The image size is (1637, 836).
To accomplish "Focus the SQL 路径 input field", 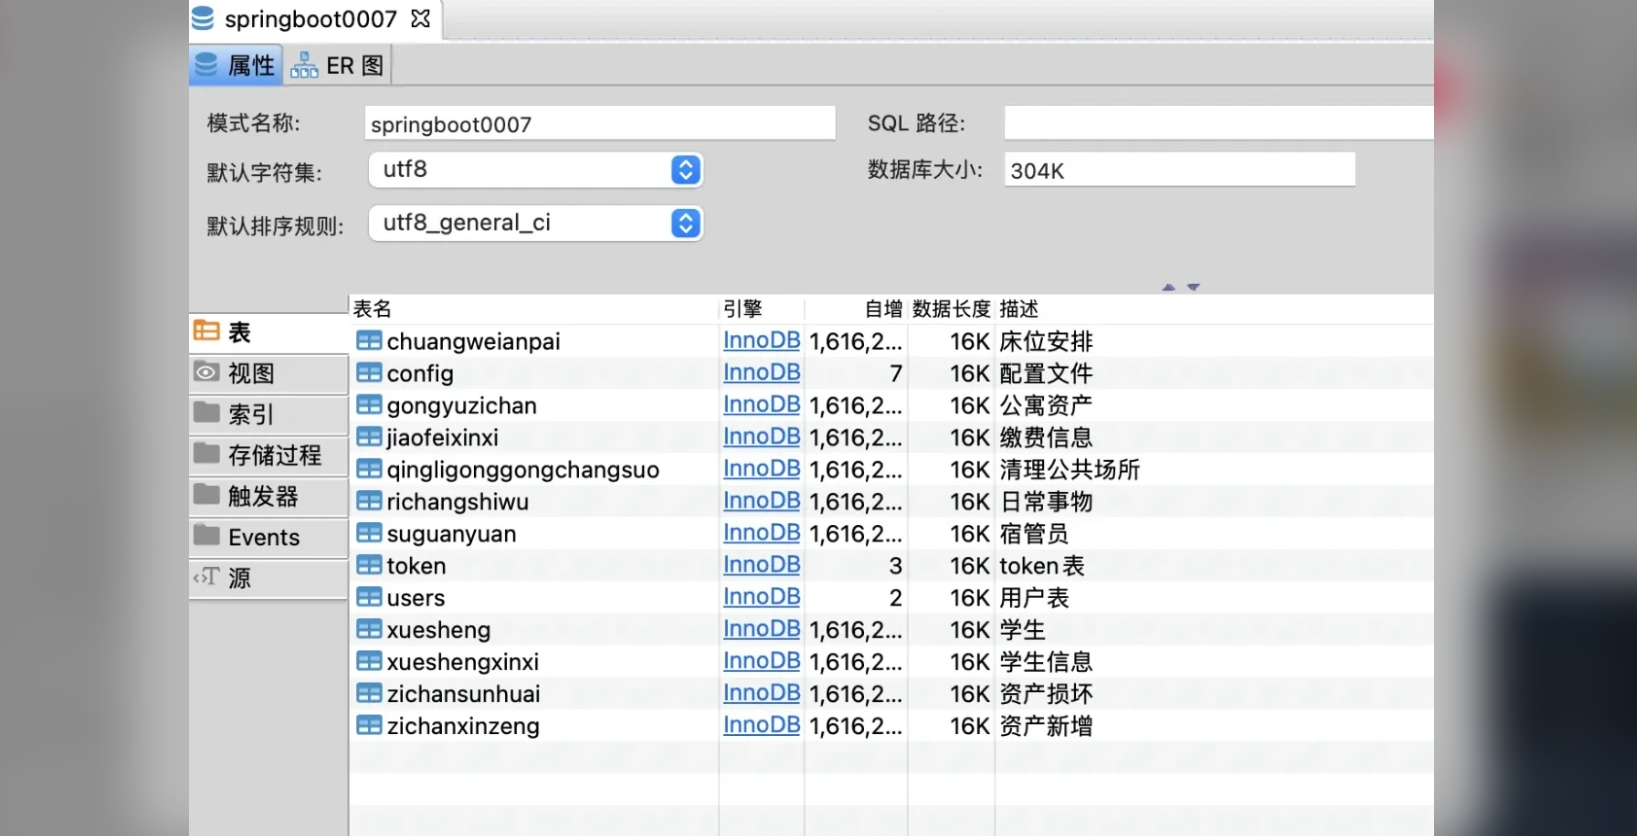I will (1218, 123).
